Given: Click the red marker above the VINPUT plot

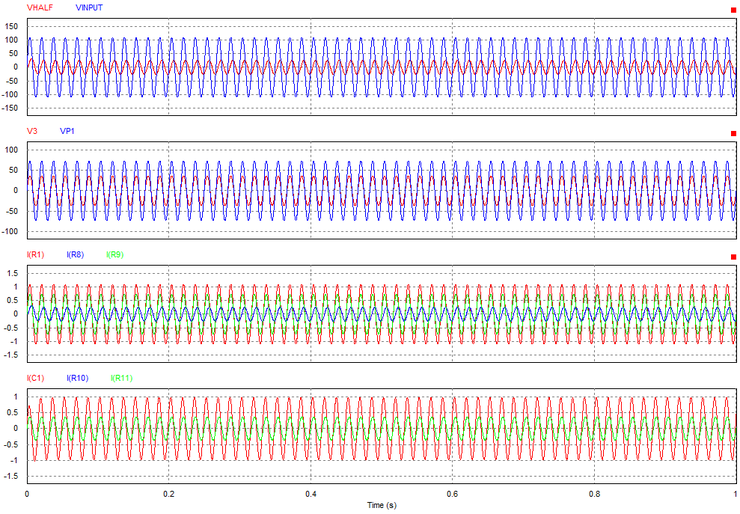Looking at the screenshot, I should pyautogui.click(x=734, y=10).
